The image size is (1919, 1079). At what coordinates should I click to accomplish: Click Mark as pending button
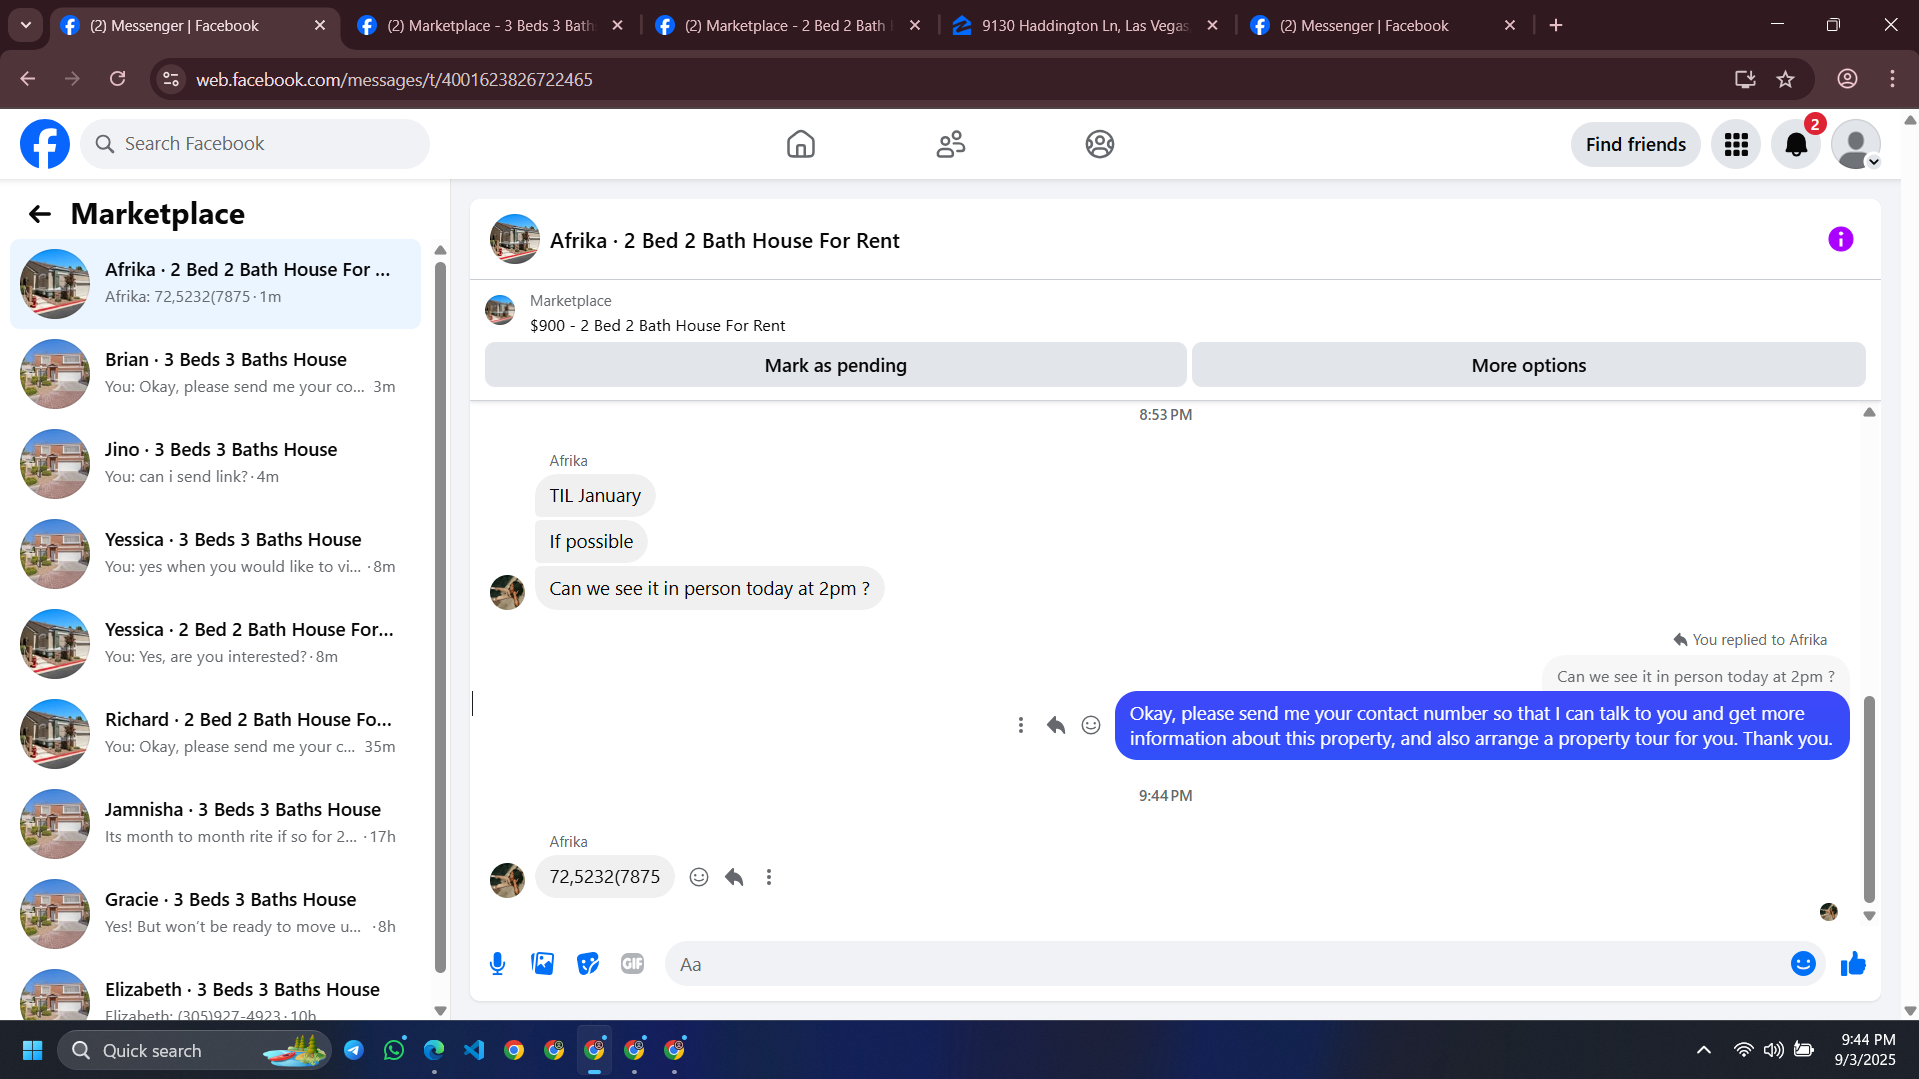pyautogui.click(x=835, y=366)
